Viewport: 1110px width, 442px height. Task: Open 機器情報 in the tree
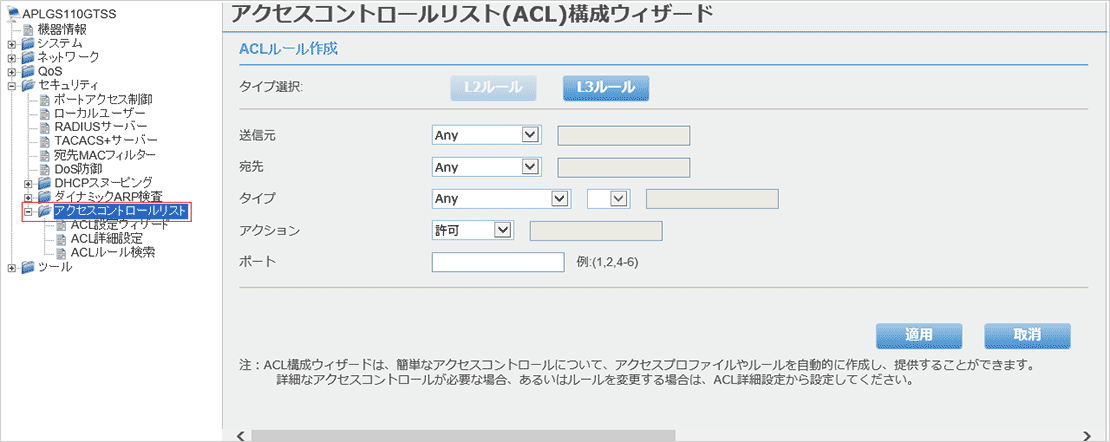pos(62,30)
